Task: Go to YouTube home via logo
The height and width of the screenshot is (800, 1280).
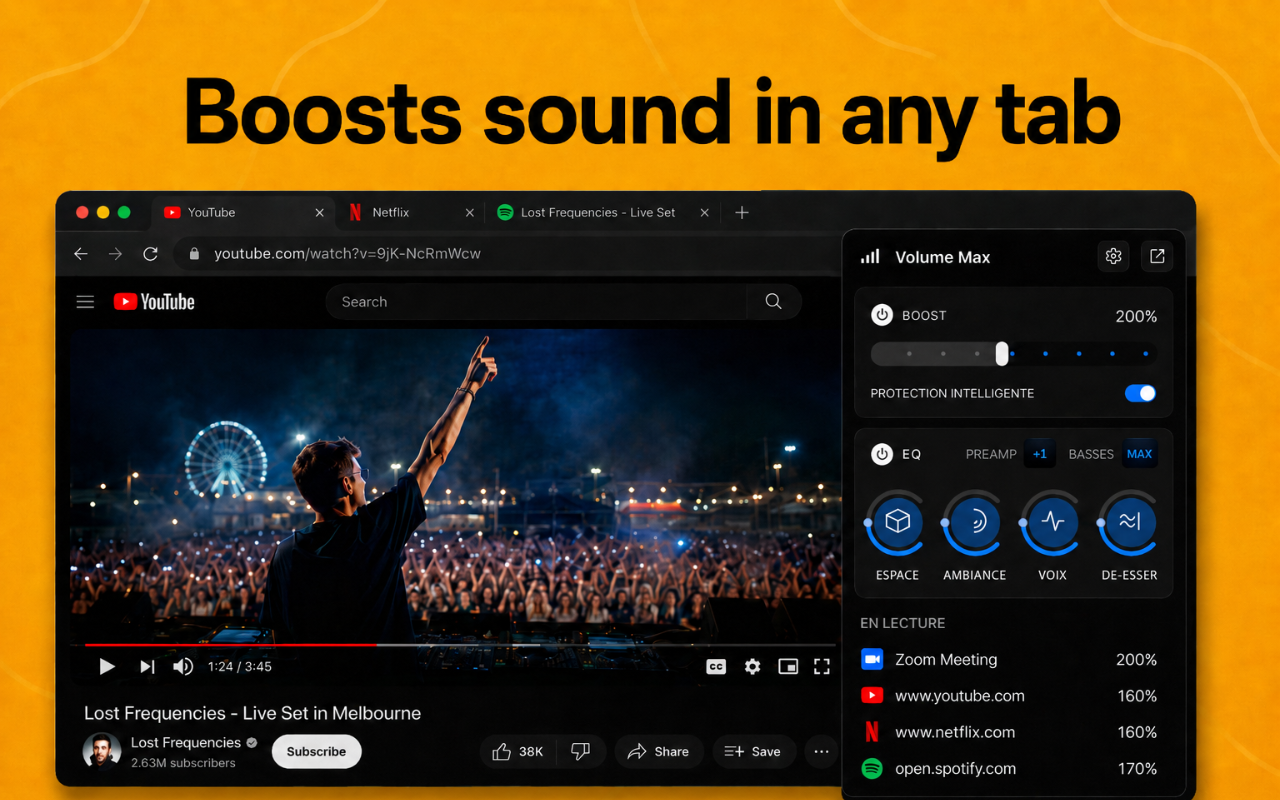Action: 154,302
